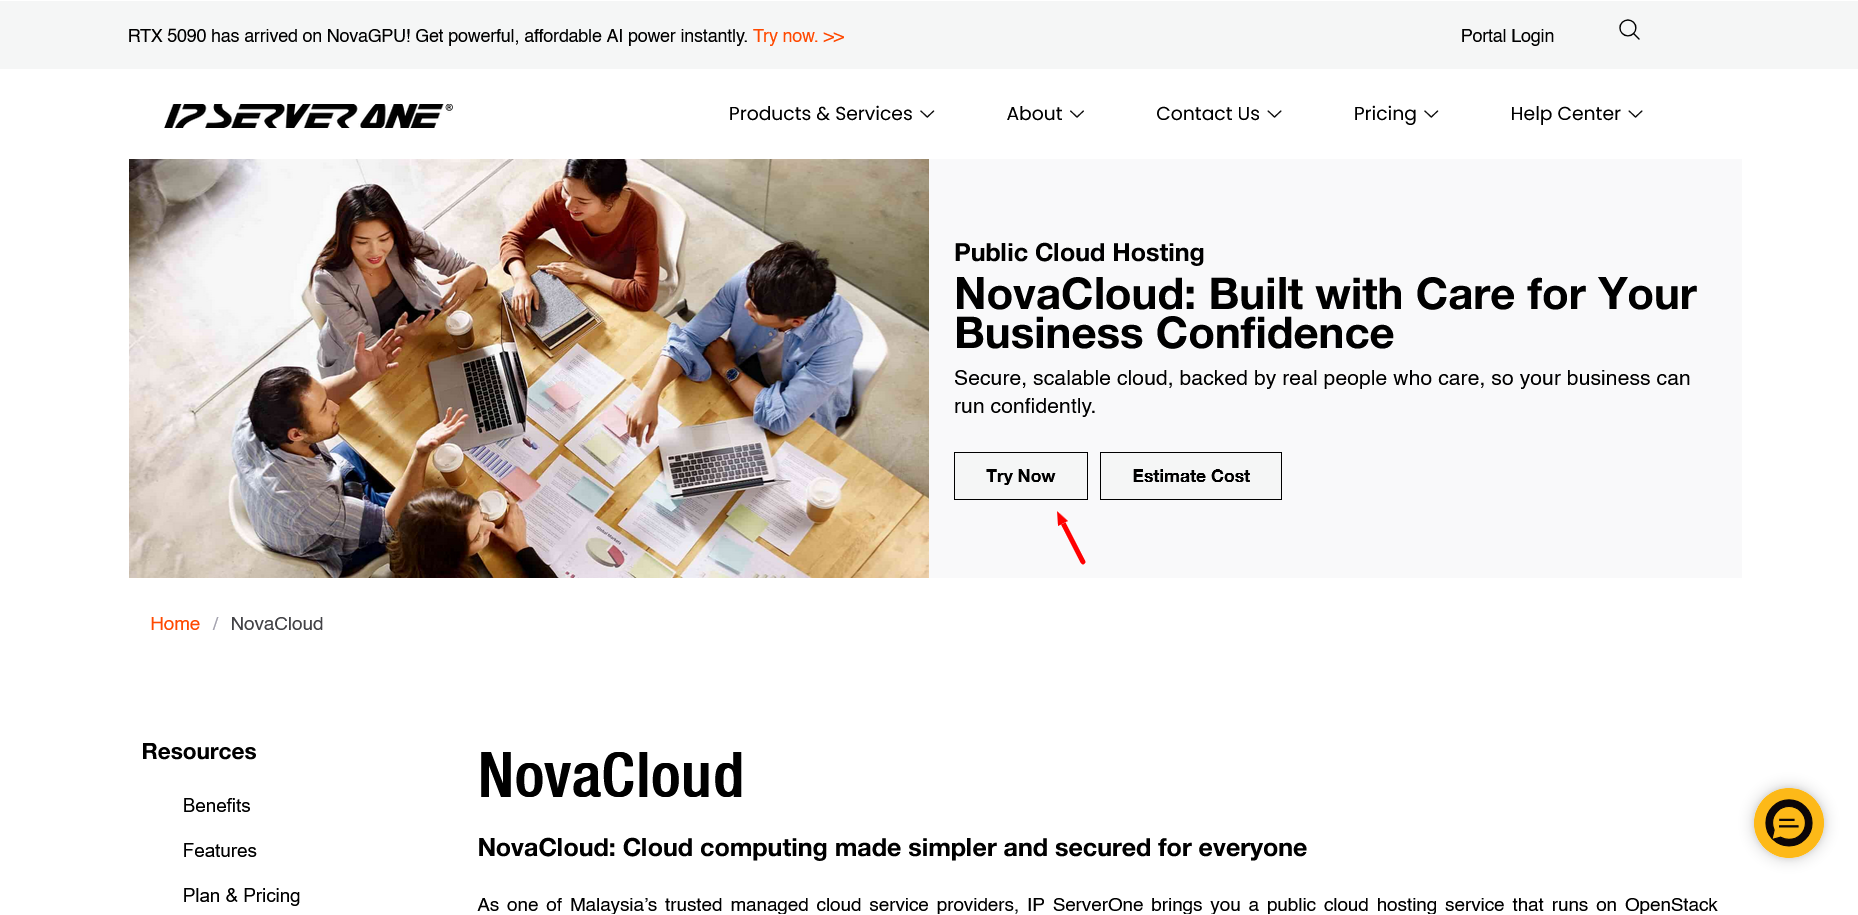Open the search magnifier icon
The height and width of the screenshot is (915, 1858).
tap(1629, 30)
